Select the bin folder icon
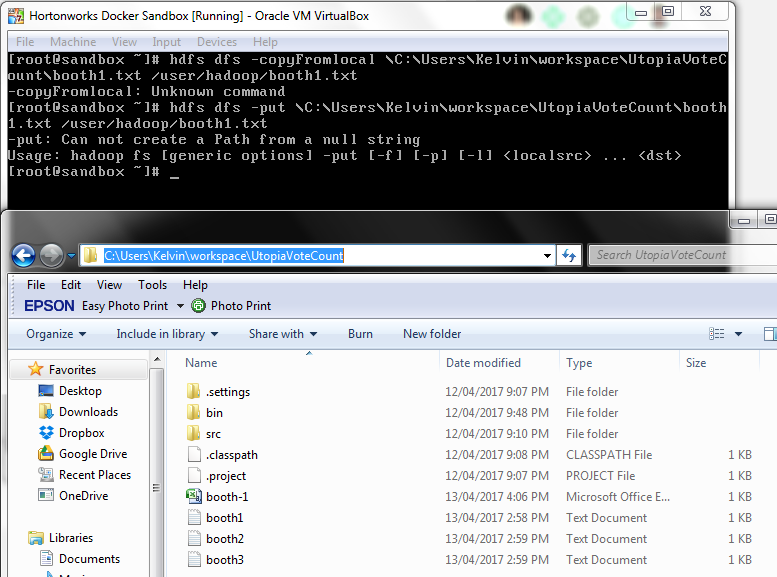The height and width of the screenshot is (577, 777). click(194, 412)
